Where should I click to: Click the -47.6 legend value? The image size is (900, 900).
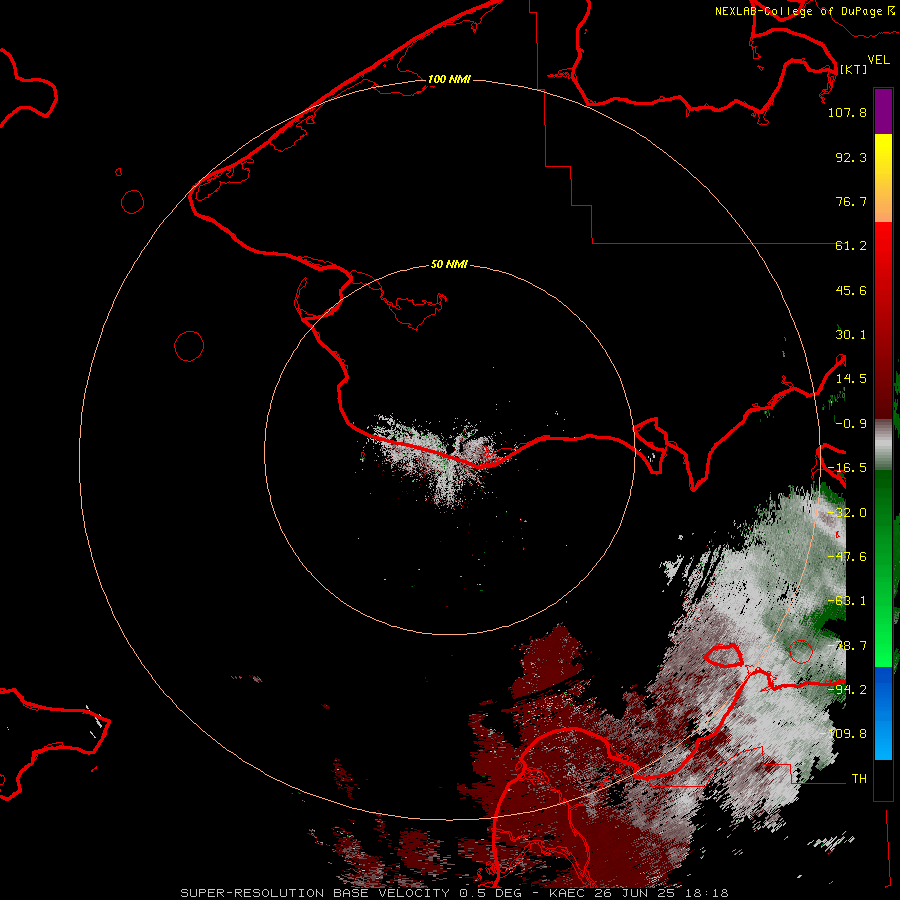click(847, 557)
